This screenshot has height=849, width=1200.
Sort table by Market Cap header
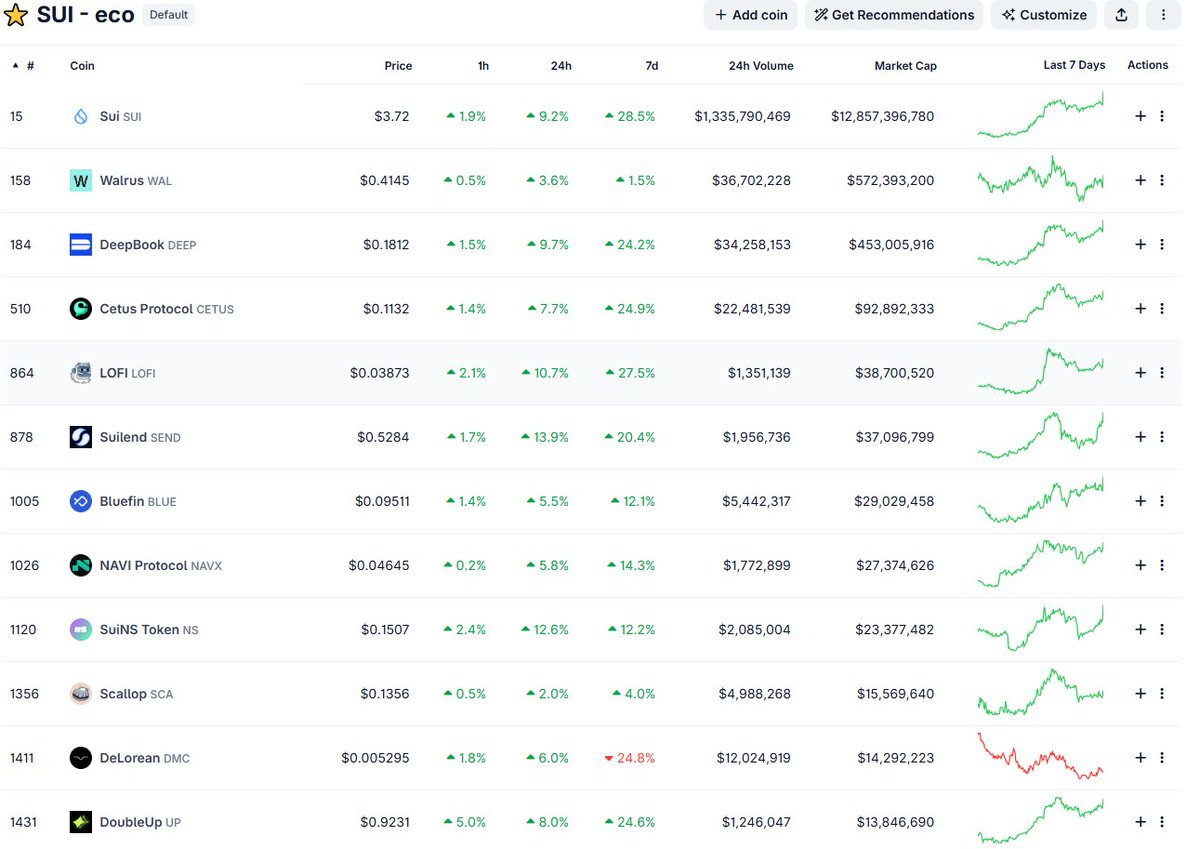(x=905, y=66)
